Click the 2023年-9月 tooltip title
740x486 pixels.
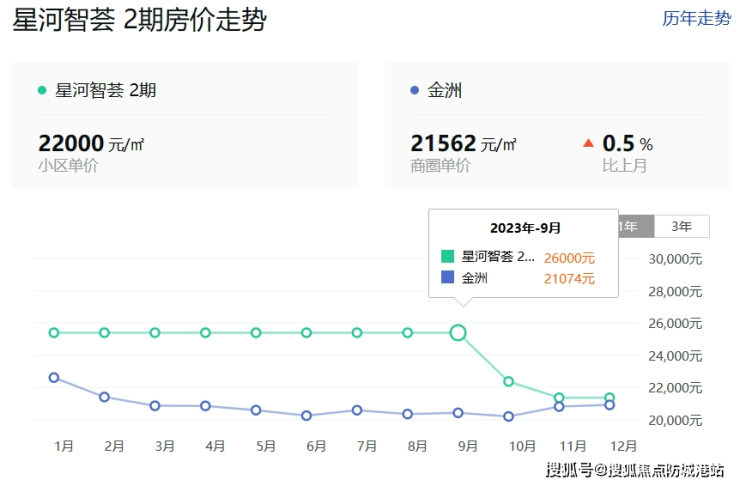(x=523, y=228)
